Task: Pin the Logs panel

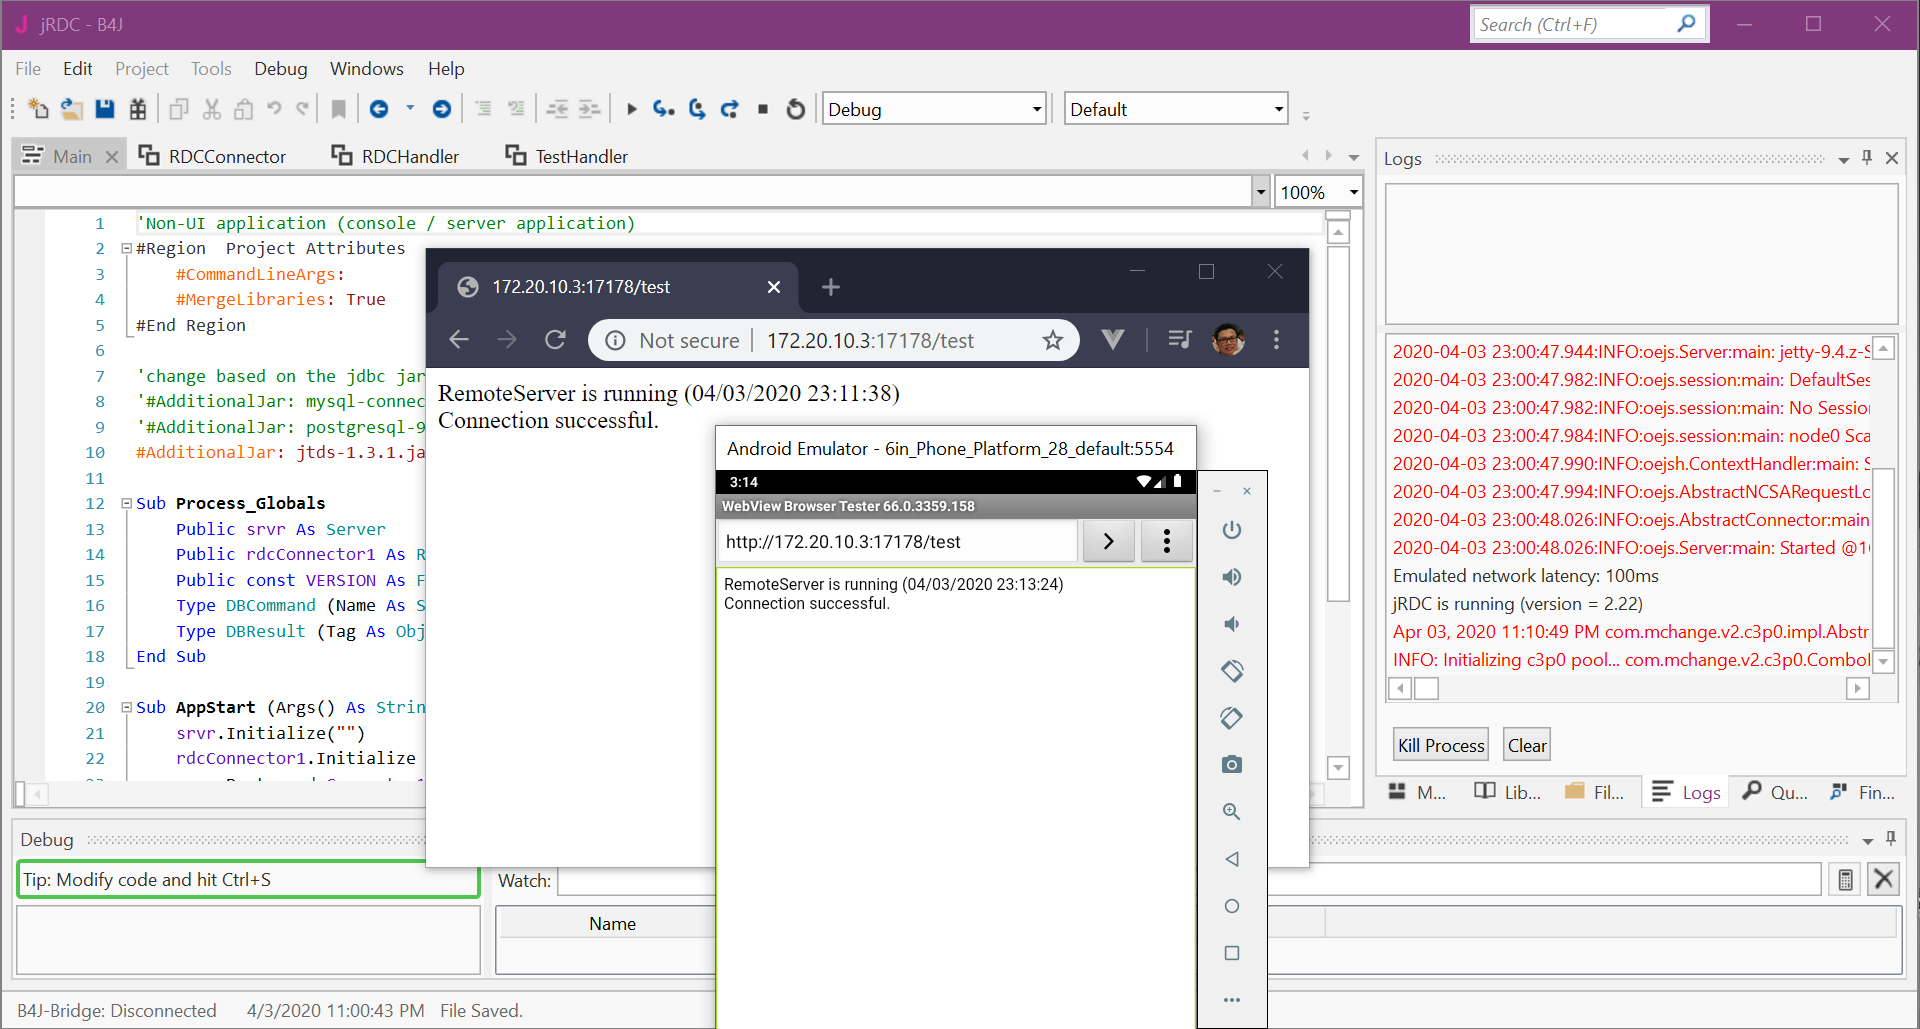Action: click(1867, 158)
